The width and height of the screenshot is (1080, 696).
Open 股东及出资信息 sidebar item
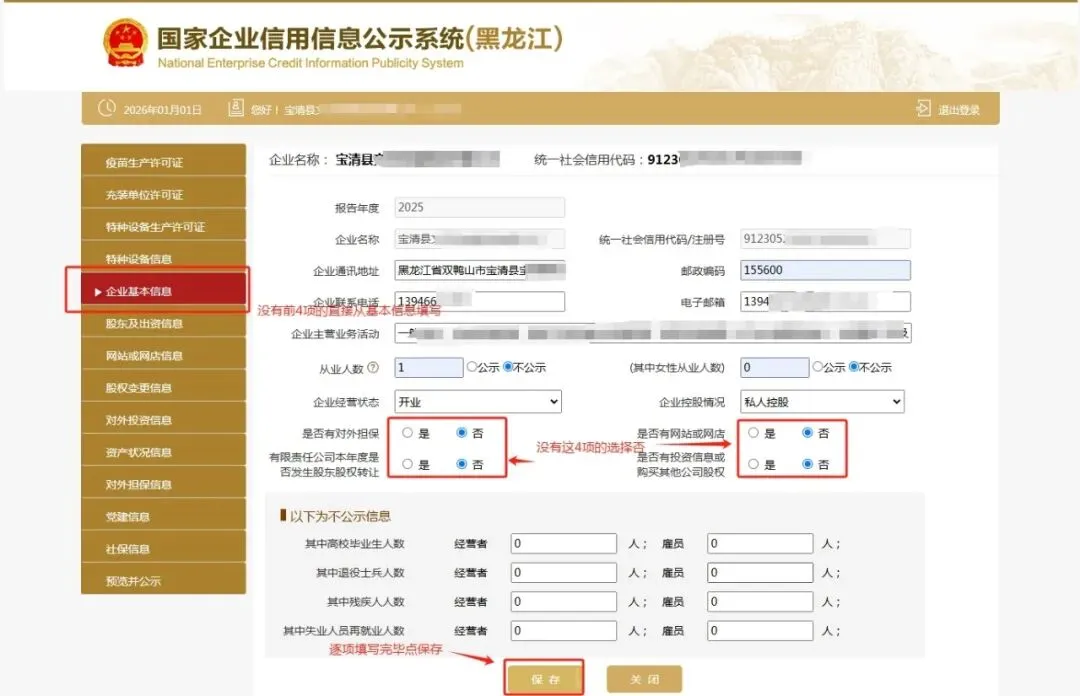click(163, 323)
